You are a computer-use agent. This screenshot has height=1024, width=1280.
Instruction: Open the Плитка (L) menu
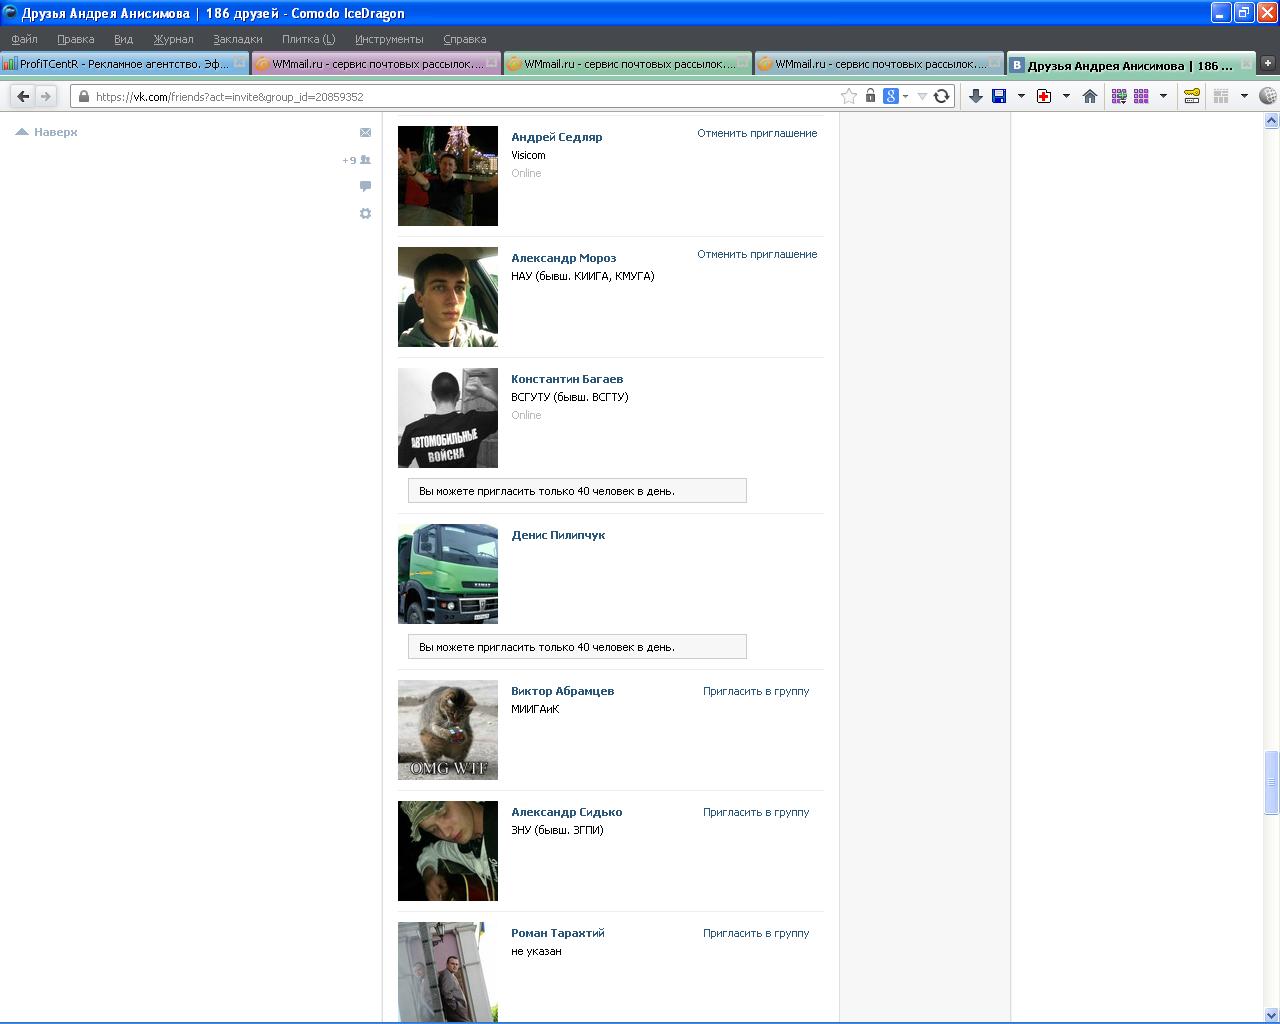(x=308, y=39)
